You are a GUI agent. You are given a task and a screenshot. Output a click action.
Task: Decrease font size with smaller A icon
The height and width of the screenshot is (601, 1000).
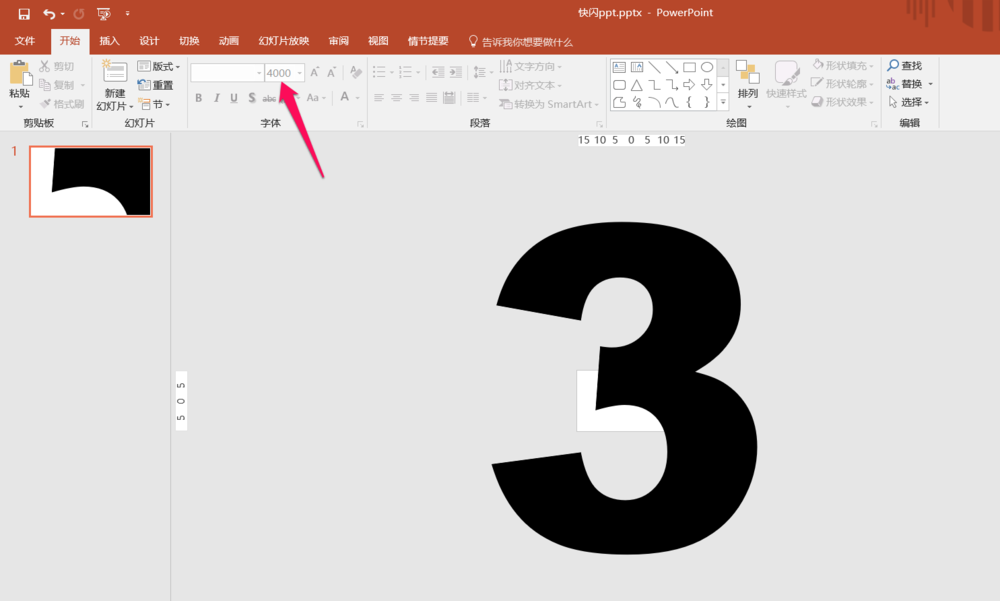332,73
